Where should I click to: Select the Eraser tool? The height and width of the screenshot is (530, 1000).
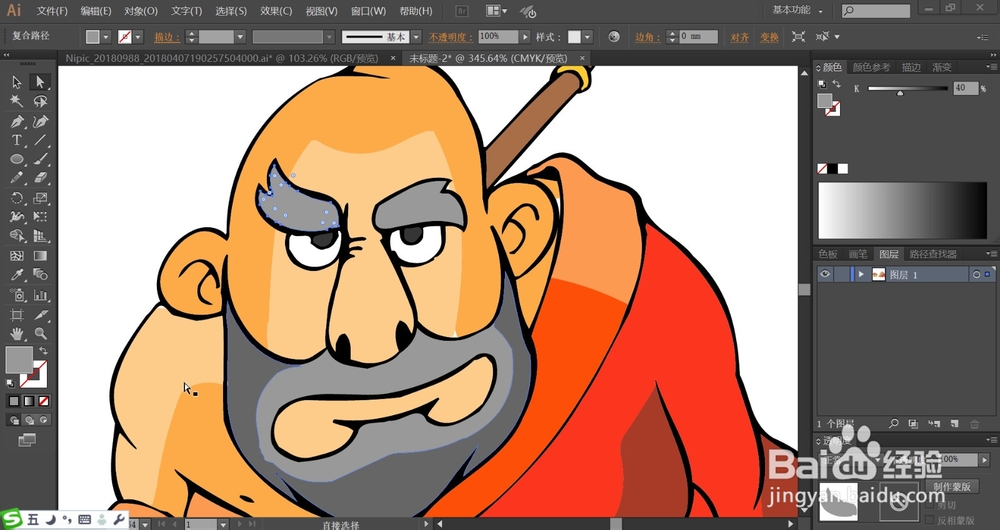pyautogui.click(x=40, y=178)
